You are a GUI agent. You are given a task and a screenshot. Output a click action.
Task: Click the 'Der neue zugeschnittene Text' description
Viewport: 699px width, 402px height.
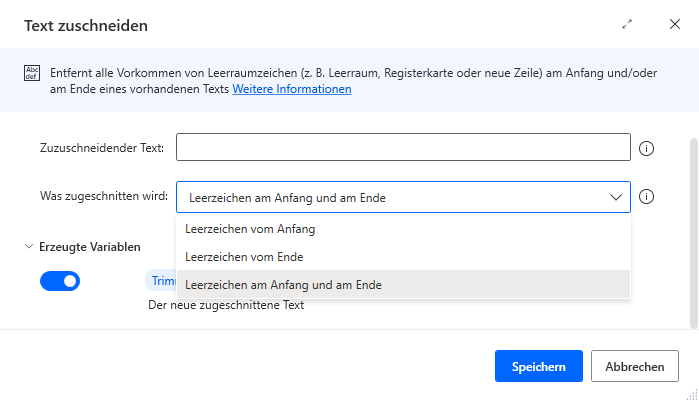(x=226, y=305)
